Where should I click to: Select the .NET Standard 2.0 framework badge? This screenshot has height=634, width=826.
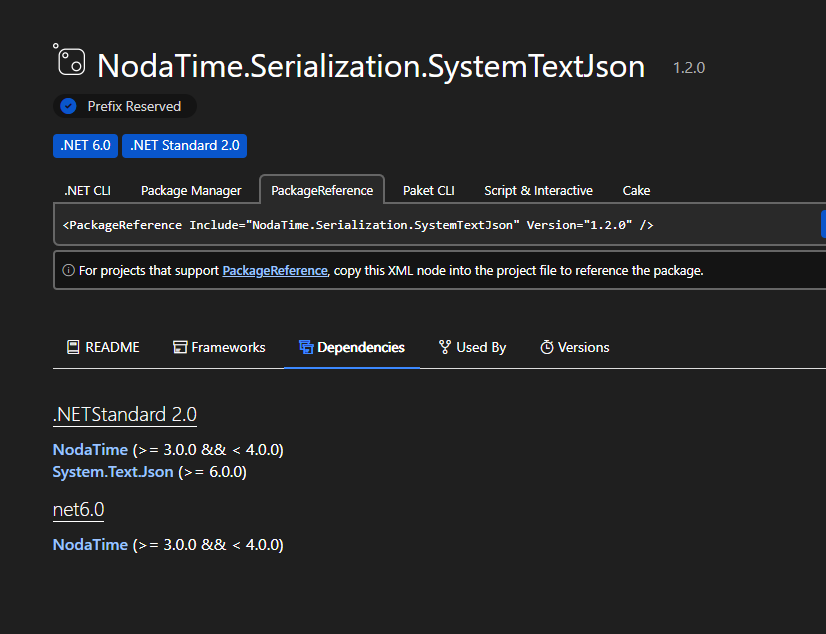click(184, 145)
